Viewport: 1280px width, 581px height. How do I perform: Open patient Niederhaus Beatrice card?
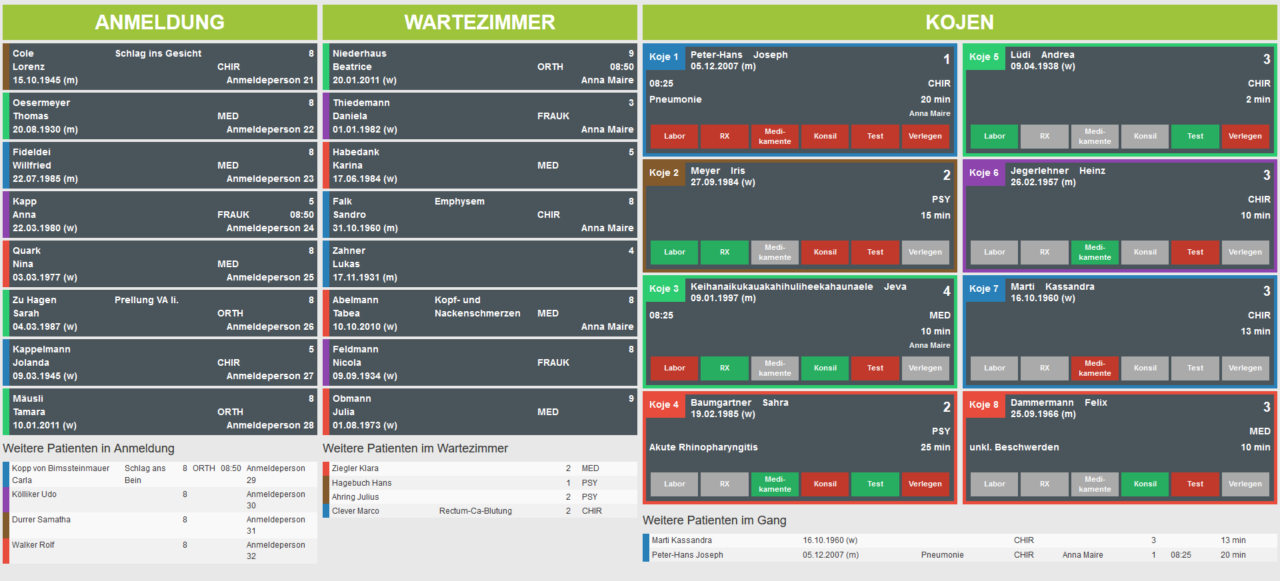pyautogui.click(x=480, y=66)
